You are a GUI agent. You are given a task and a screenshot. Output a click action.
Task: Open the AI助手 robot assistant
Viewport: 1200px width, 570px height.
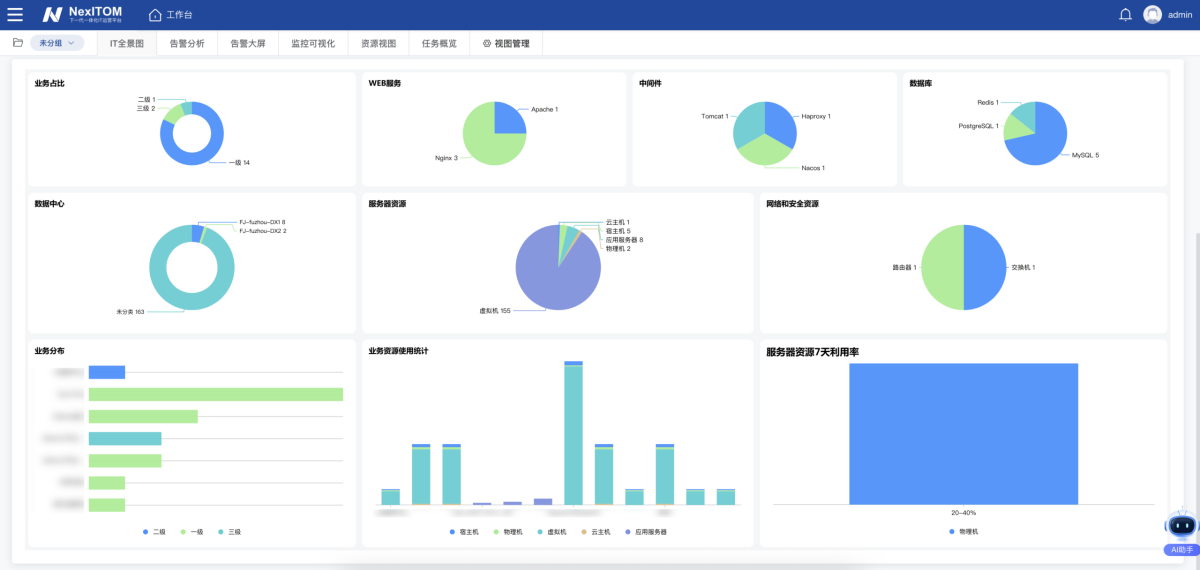pos(1182,525)
